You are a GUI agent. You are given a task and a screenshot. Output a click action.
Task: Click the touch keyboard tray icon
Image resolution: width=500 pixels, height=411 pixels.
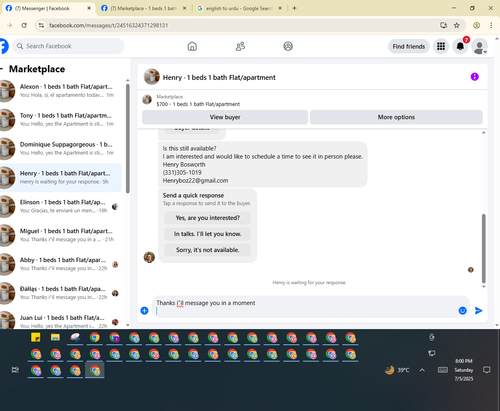(443, 370)
